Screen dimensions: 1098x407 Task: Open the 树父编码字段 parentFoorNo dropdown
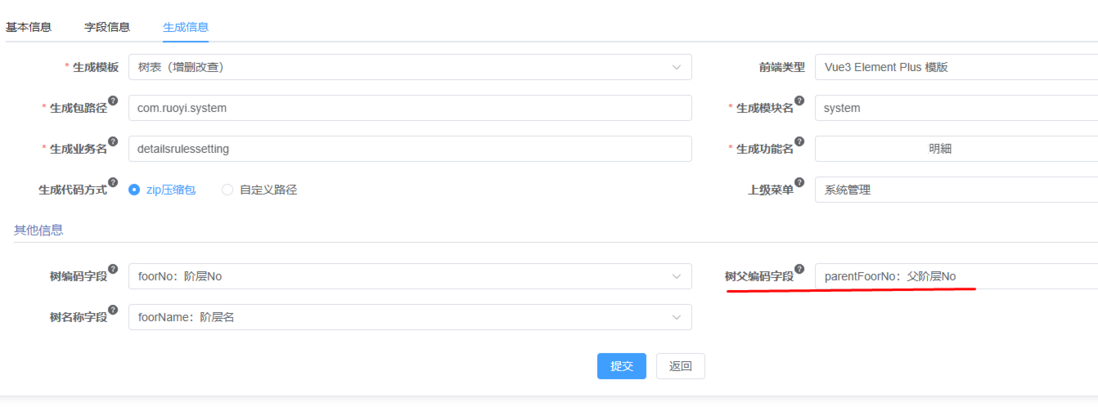point(957,276)
